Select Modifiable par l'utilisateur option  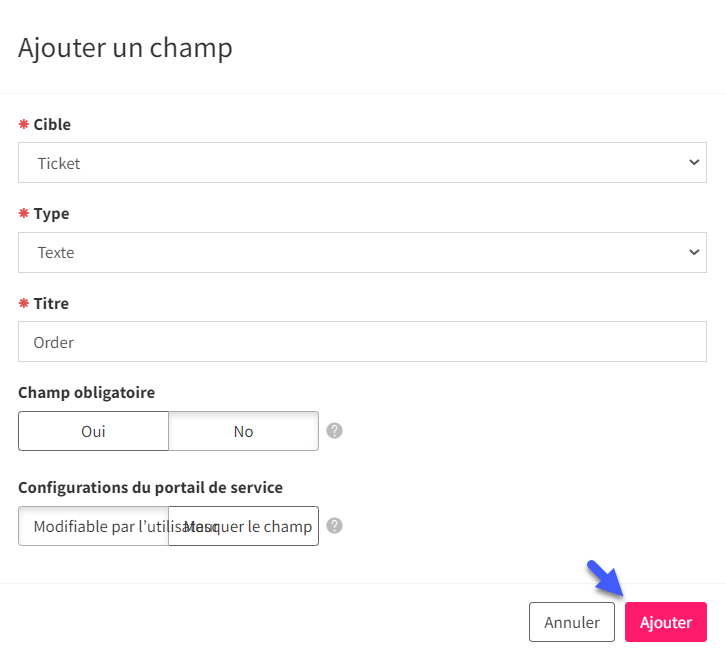tap(94, 526)
